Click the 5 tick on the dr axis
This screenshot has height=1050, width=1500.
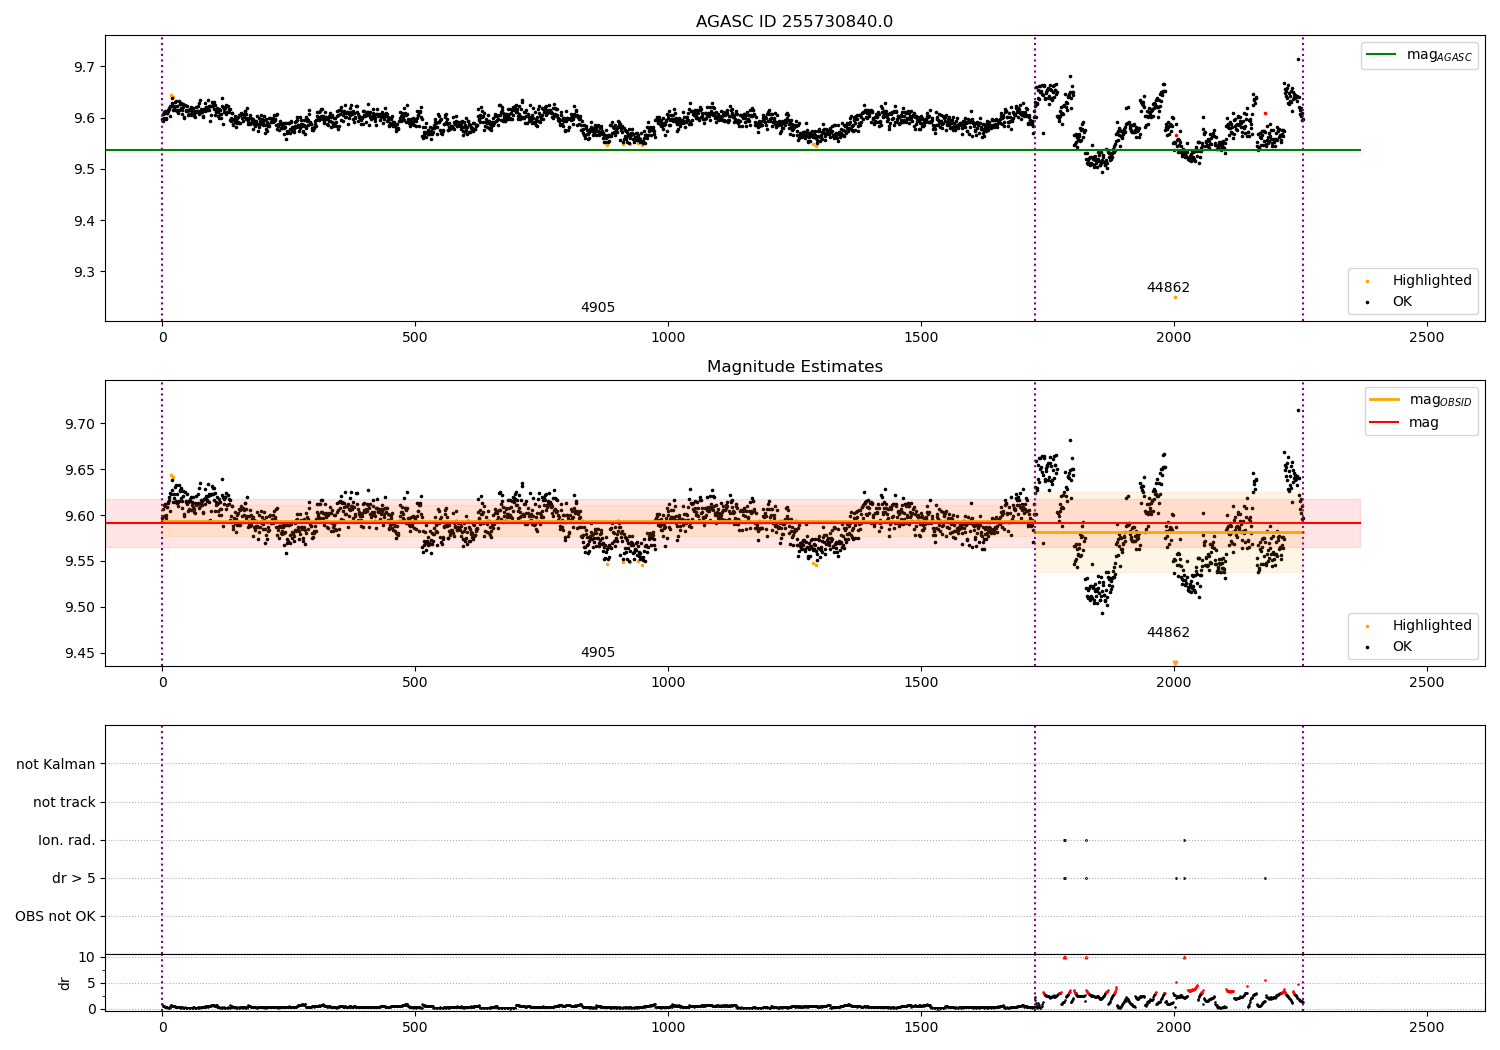coord(92,983)
